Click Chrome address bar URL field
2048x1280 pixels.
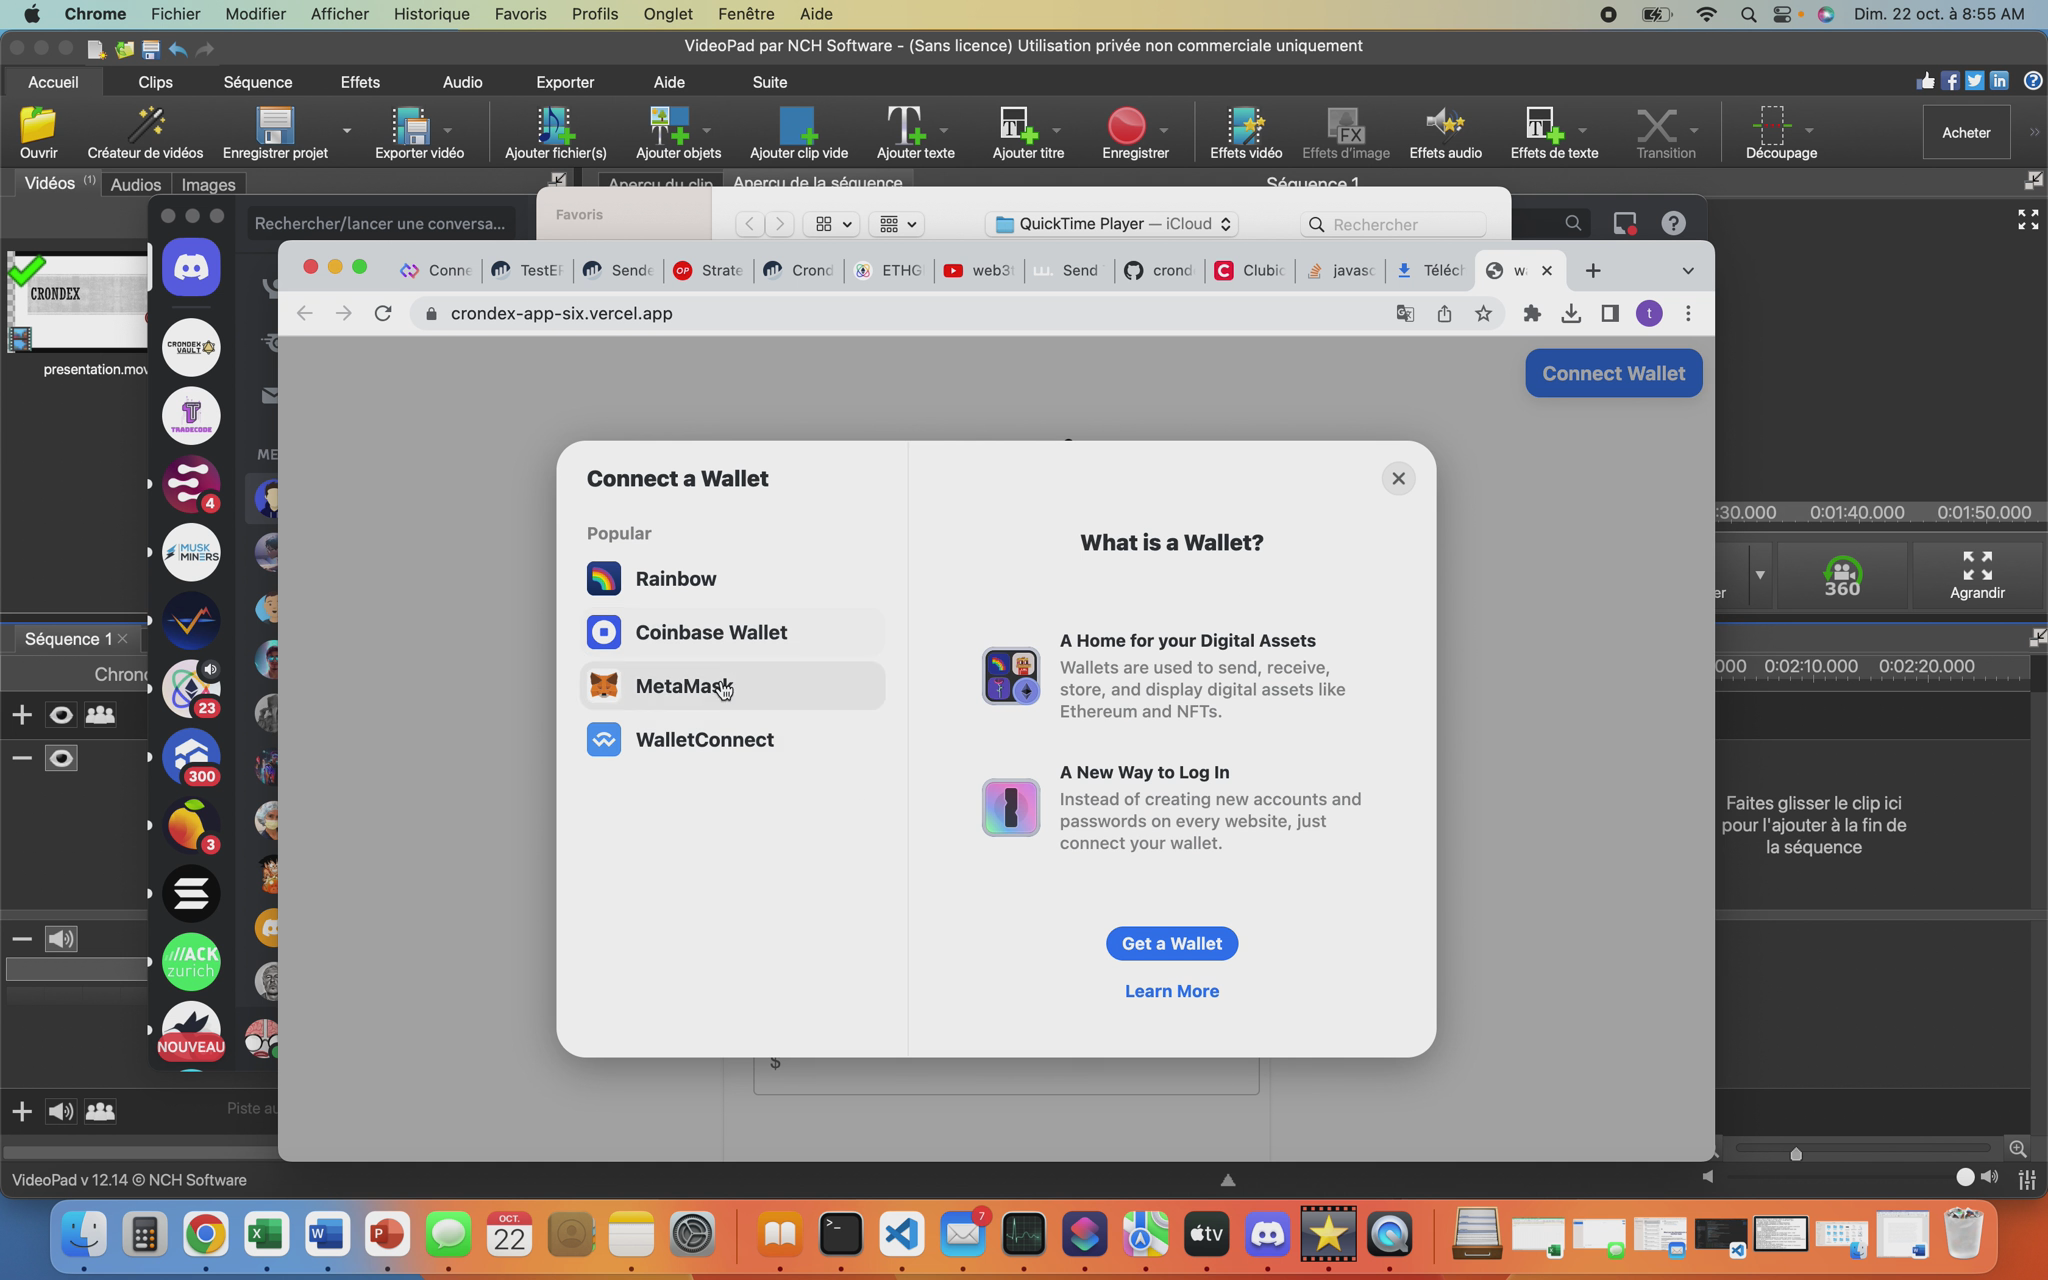(x=900, y=314)
